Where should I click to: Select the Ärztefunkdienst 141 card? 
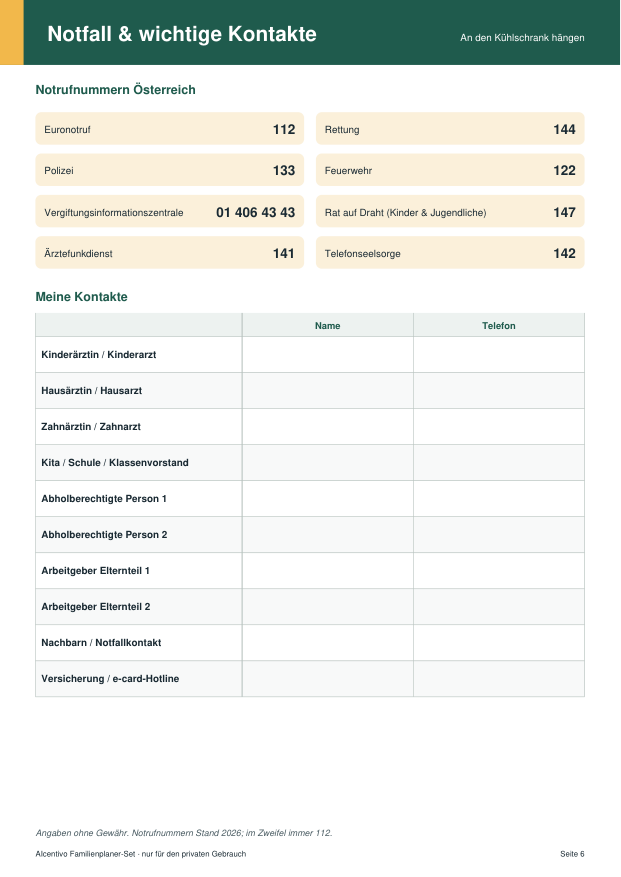170,253
